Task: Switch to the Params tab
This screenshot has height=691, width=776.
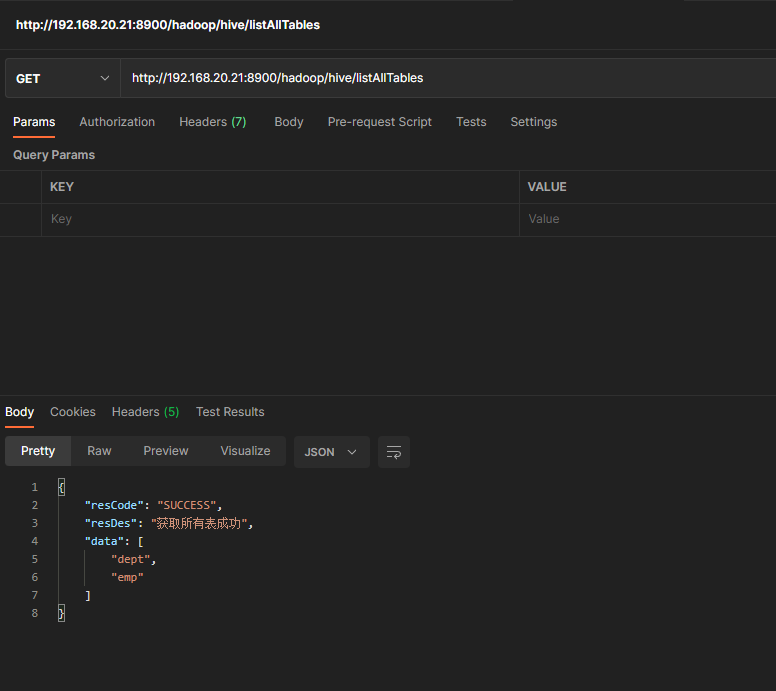Action: pos(34,122)
